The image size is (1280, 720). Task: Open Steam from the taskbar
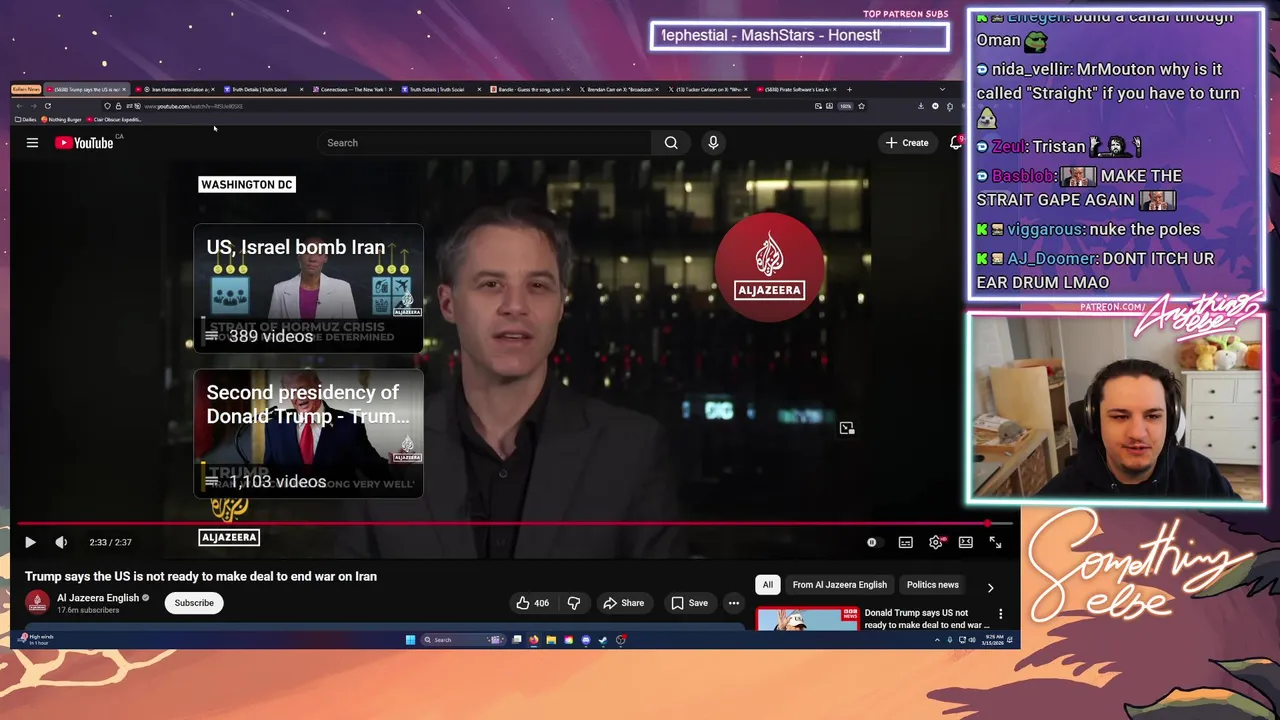[603, 640]
